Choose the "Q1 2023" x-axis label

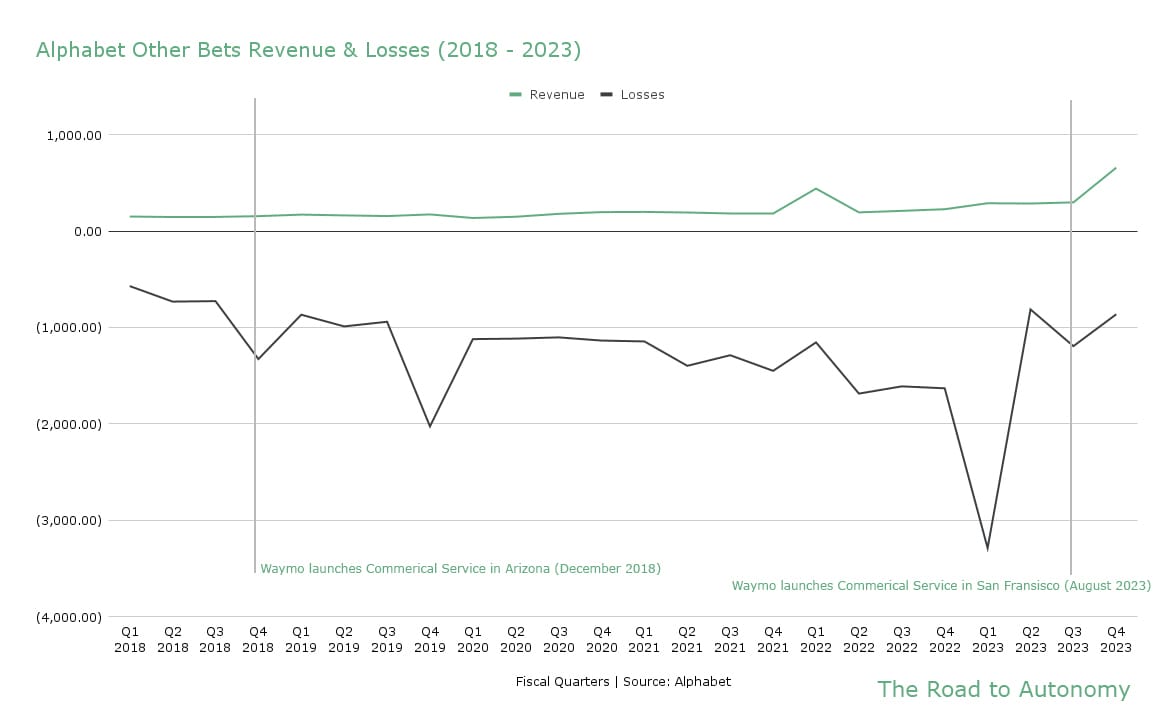(988, 640)
